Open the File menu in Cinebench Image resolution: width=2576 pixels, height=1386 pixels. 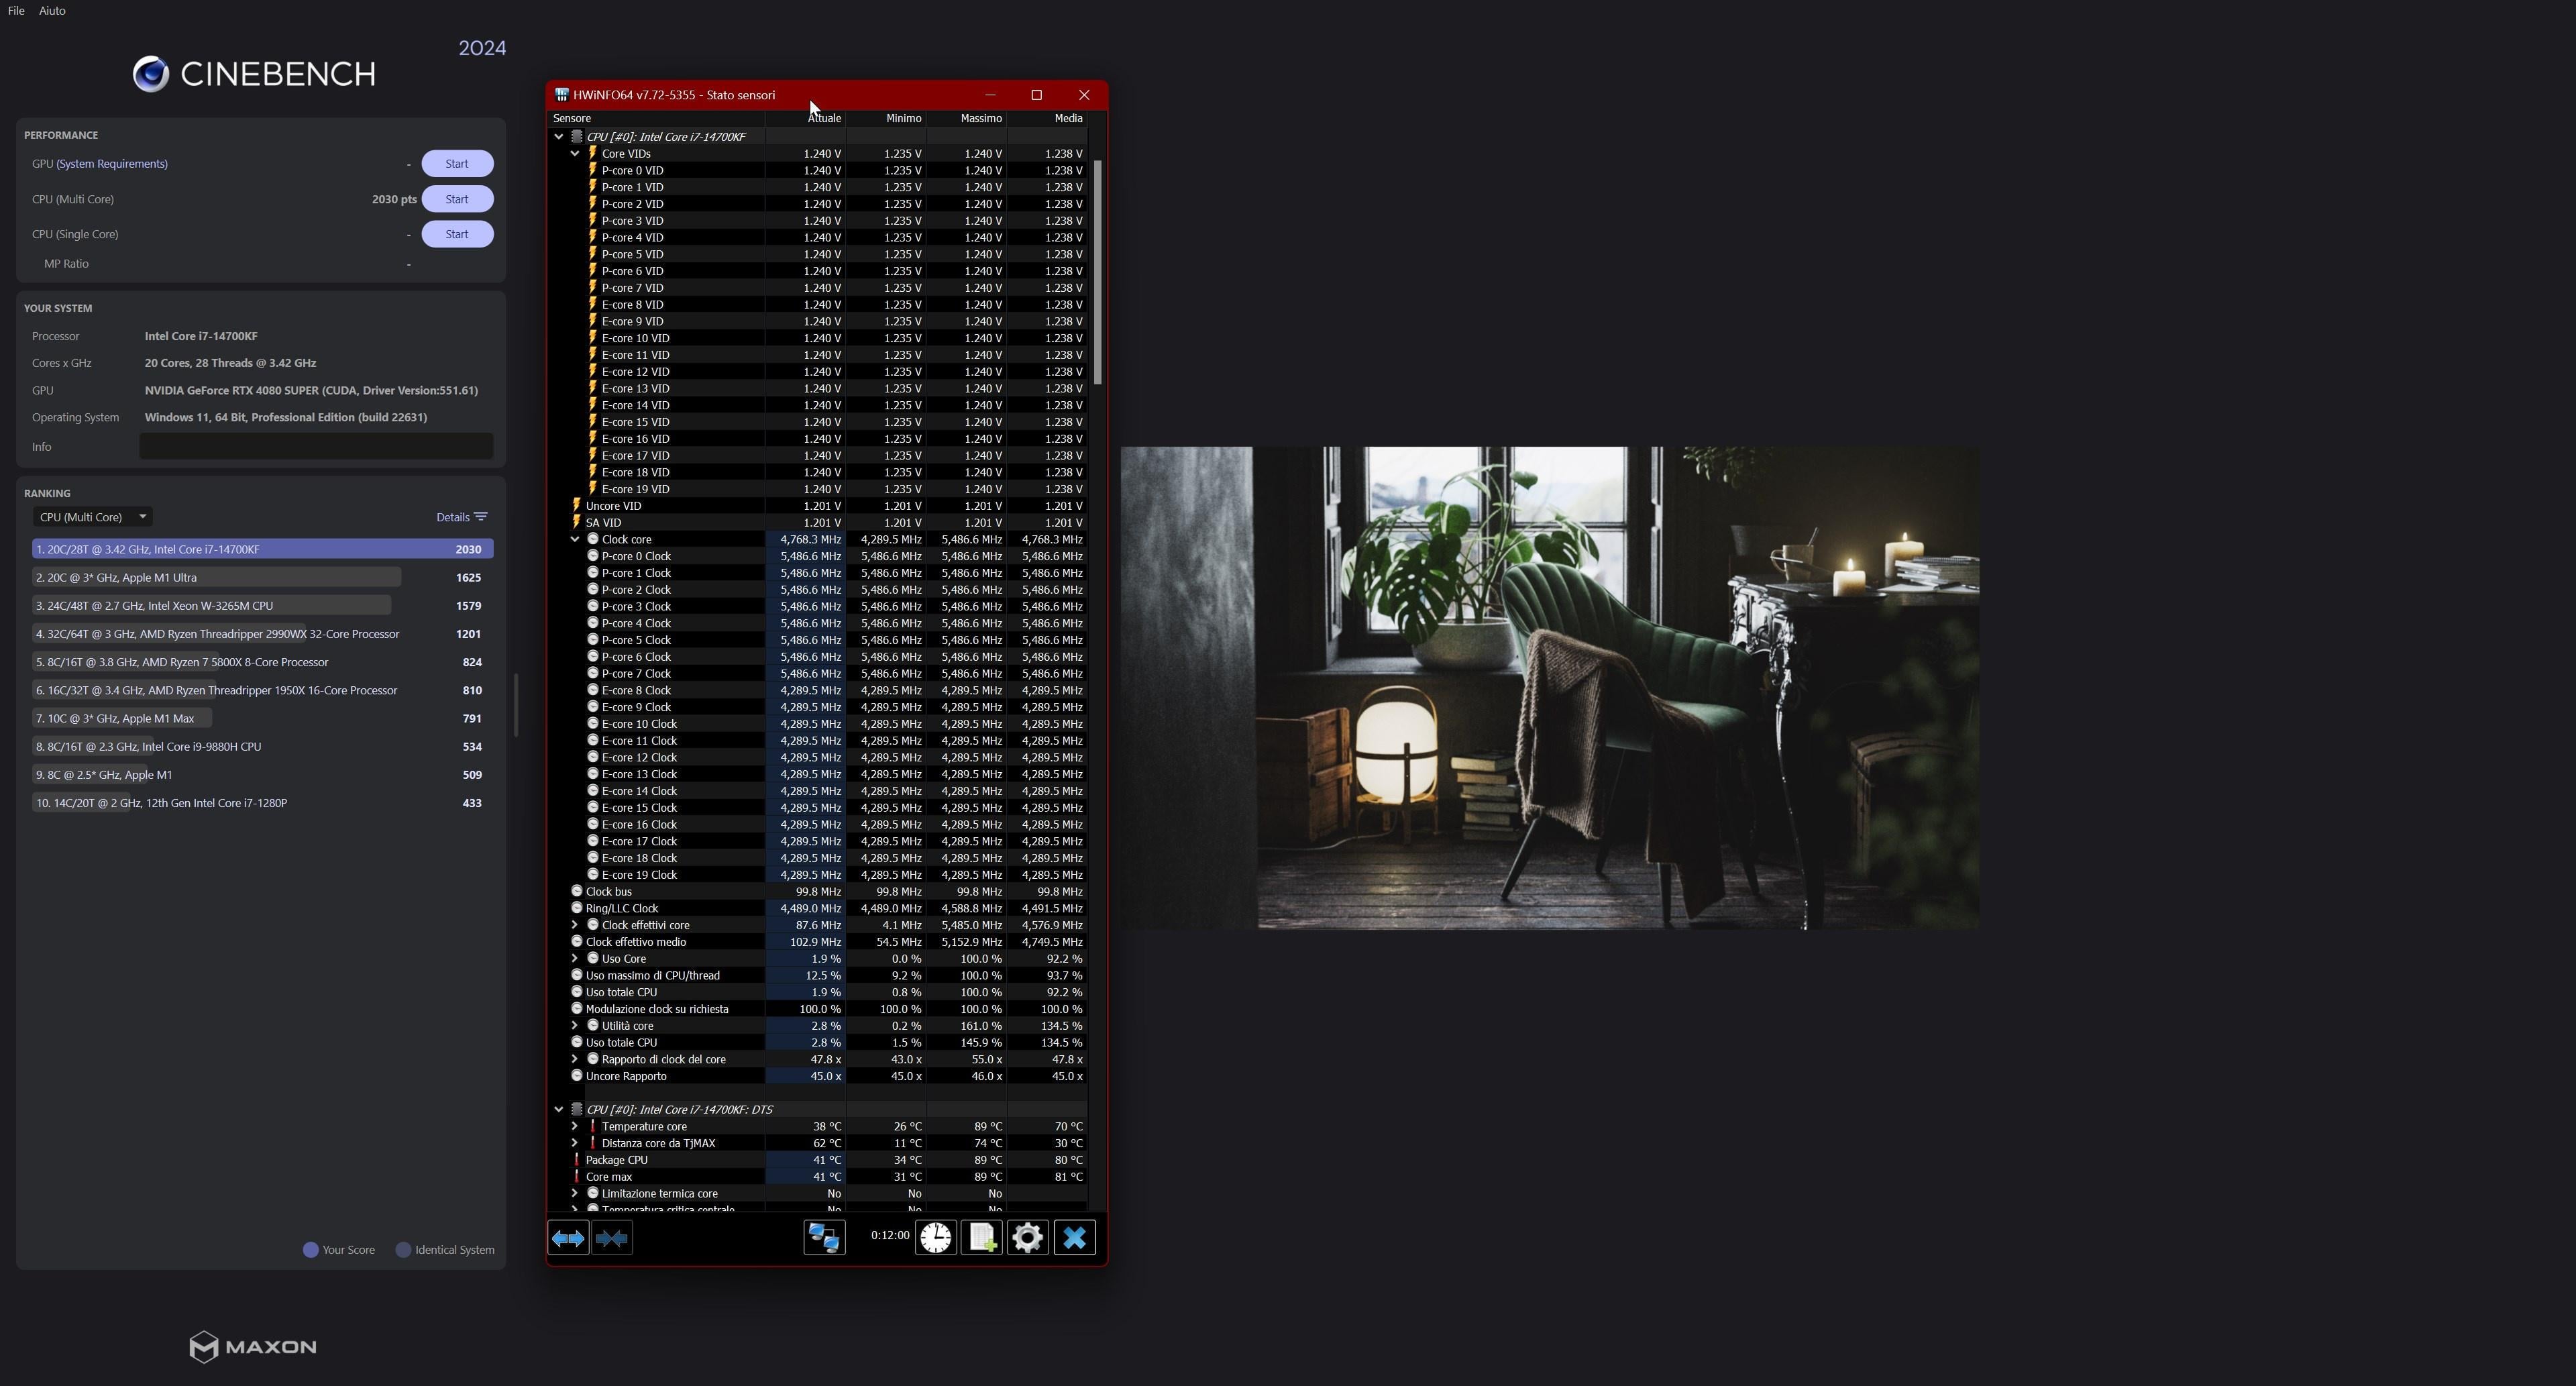[16, 11]
